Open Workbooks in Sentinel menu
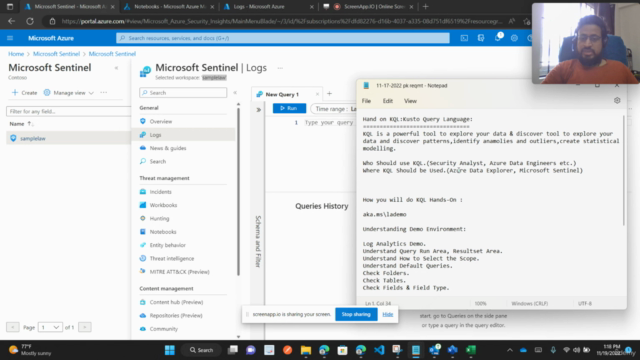Screen dimensions: 640x360 point(163,205)
